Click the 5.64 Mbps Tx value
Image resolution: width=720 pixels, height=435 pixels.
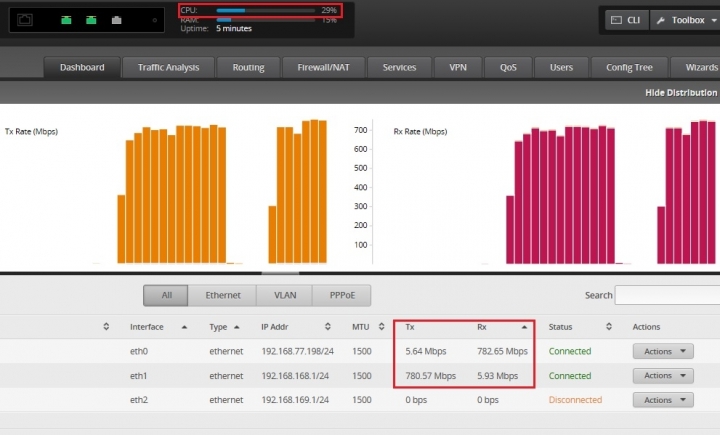click(426, 351)
